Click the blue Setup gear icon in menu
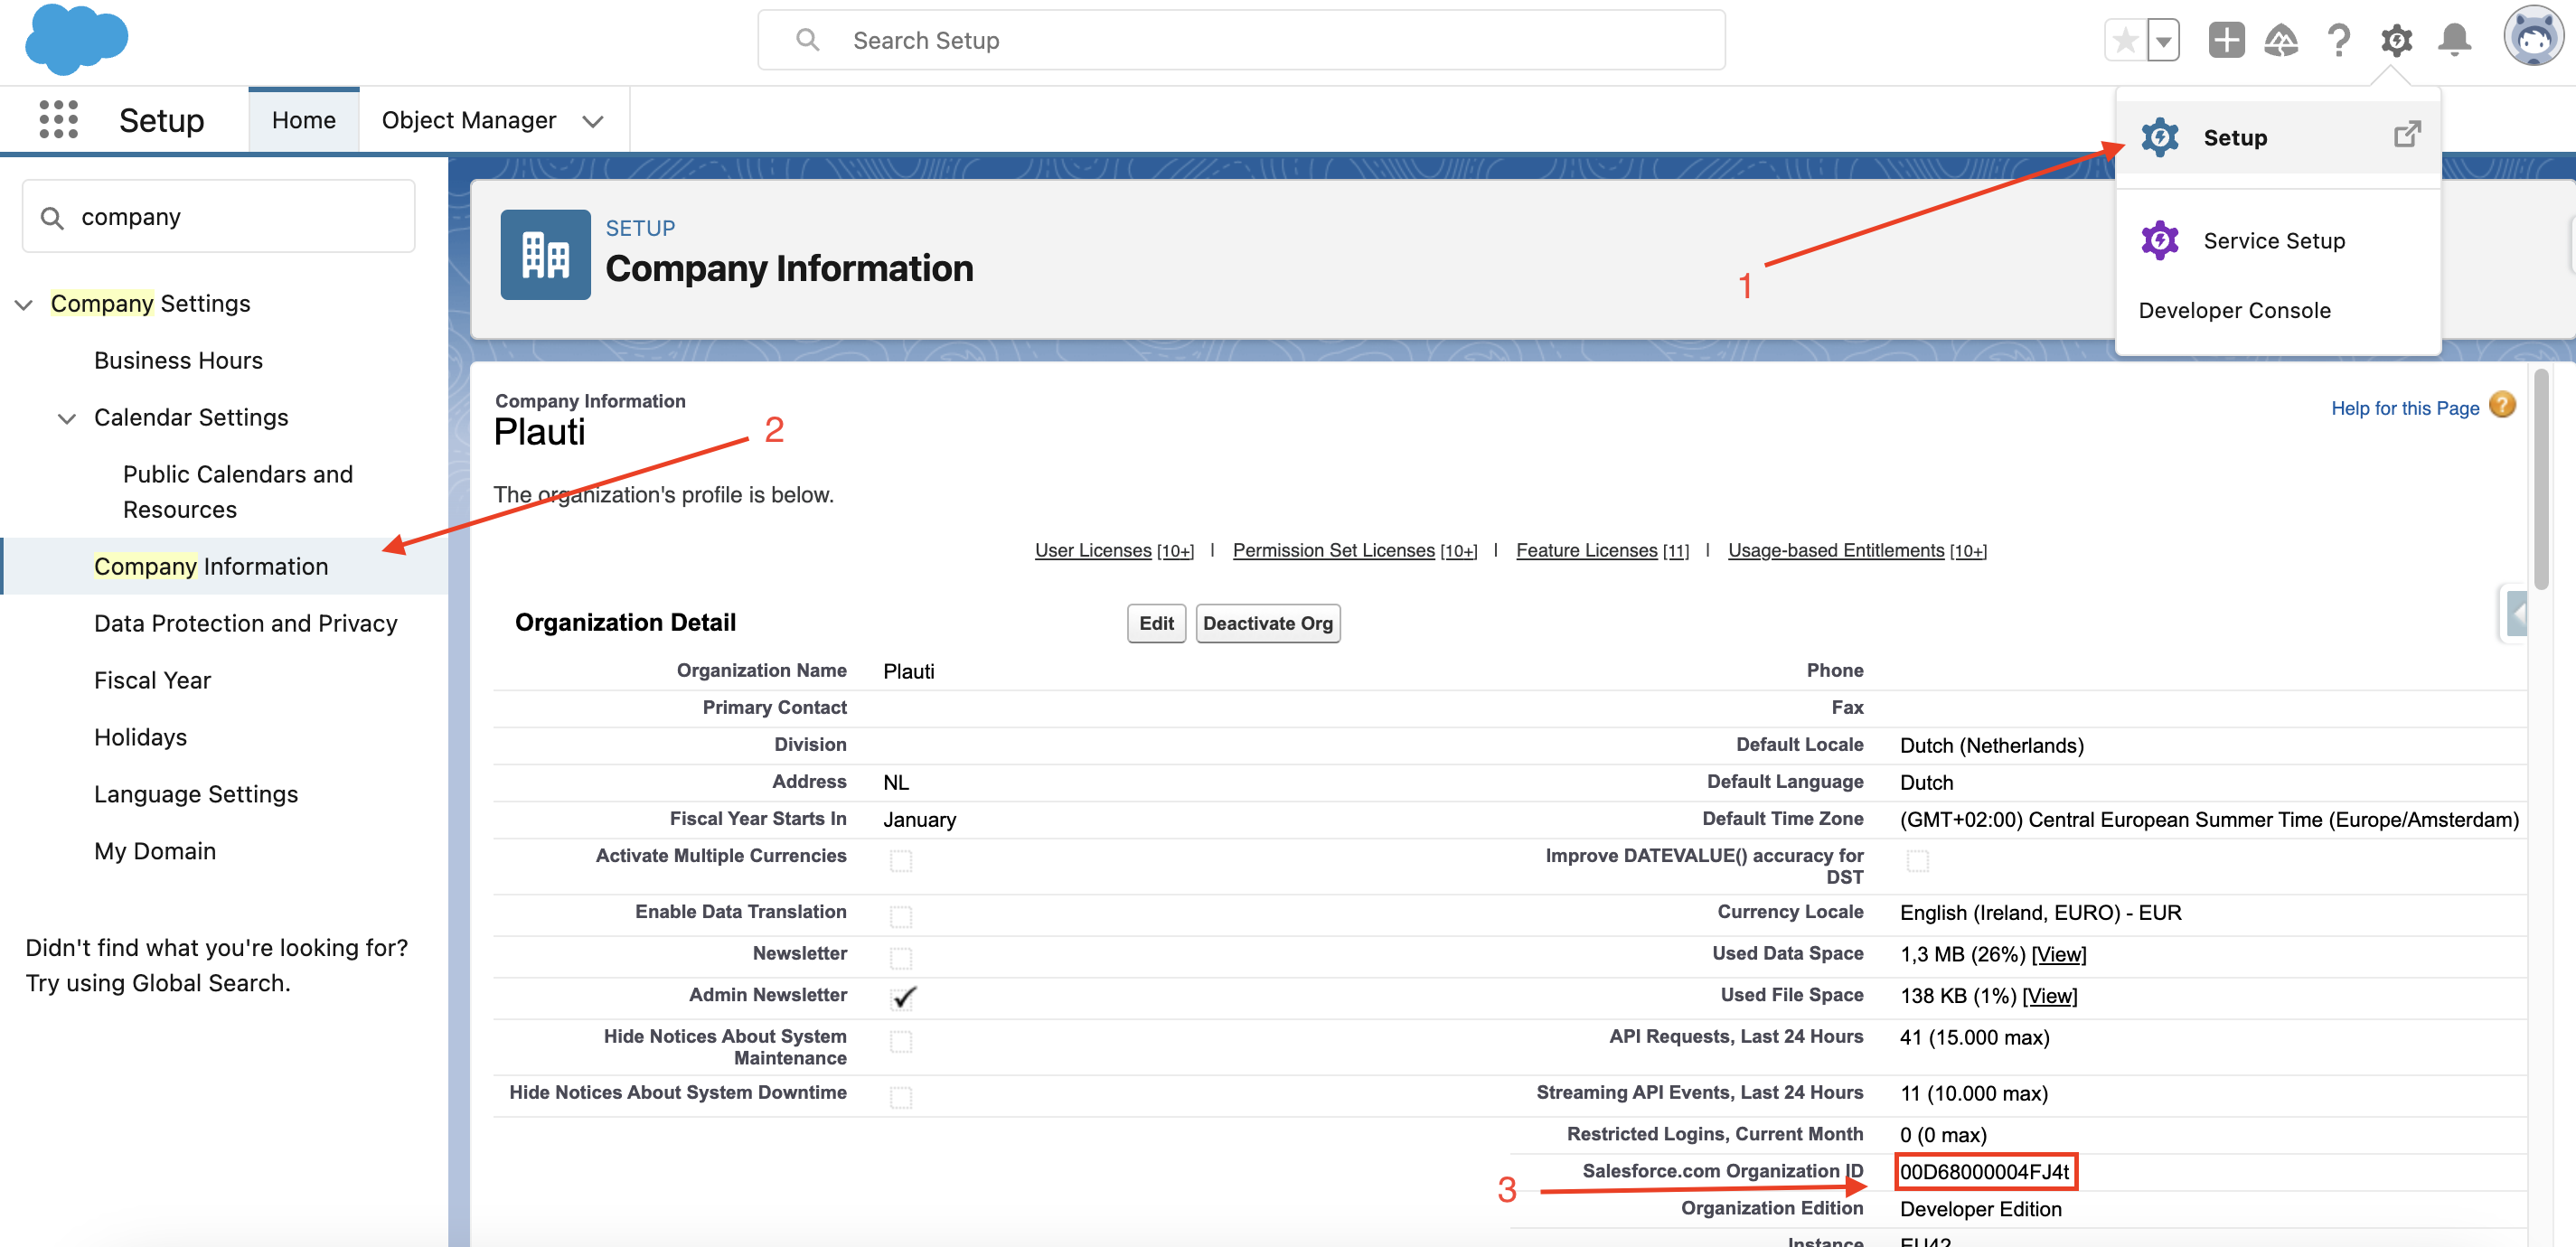 pos(2160,137)
